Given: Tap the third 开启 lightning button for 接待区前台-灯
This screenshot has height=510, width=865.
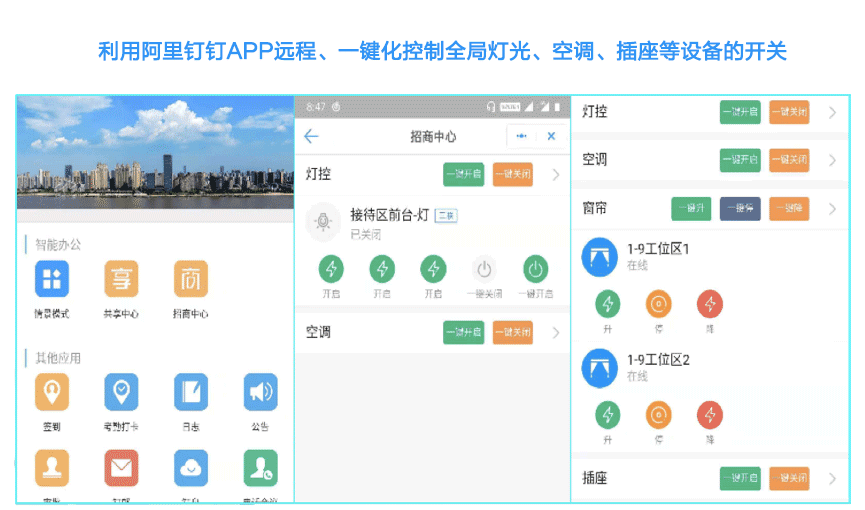Looking at the screenshot, I should coord(434,269).
